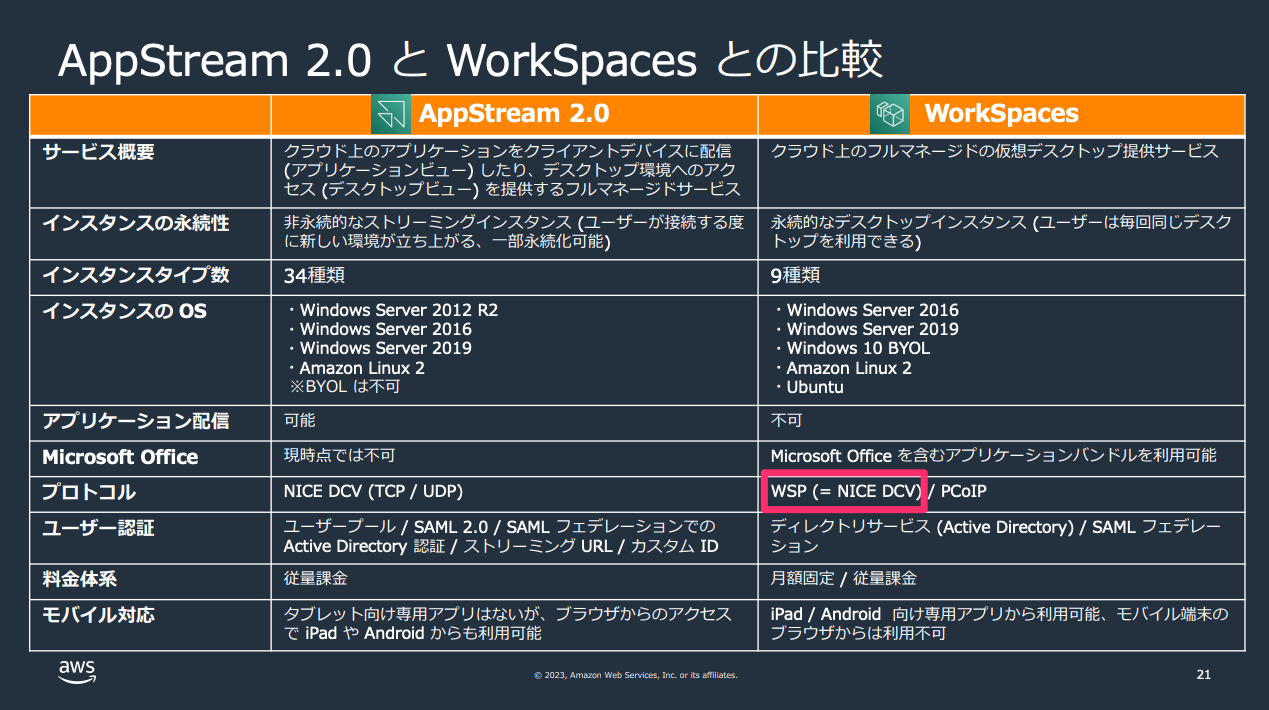The height and width of the screenshot is (710, 1269).
Task: Select the アプリケーション配信 row label
Action: click(x=135, y=421)
